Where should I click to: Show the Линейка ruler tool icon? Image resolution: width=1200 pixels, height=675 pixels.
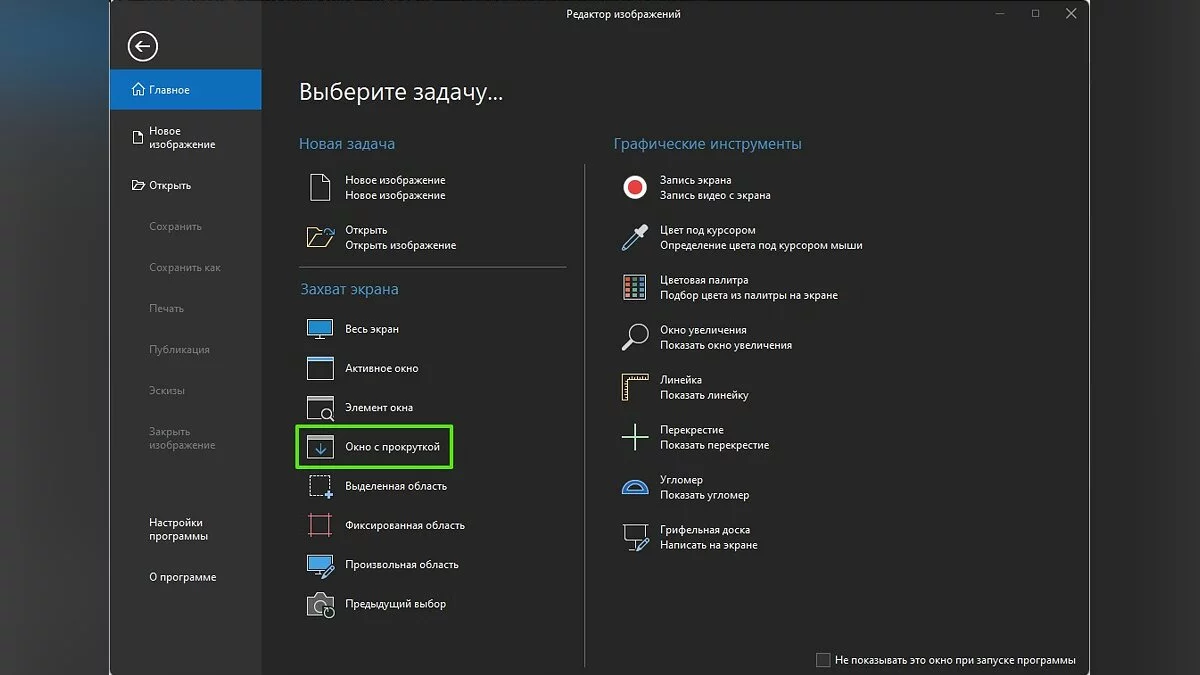coord(635,387)
